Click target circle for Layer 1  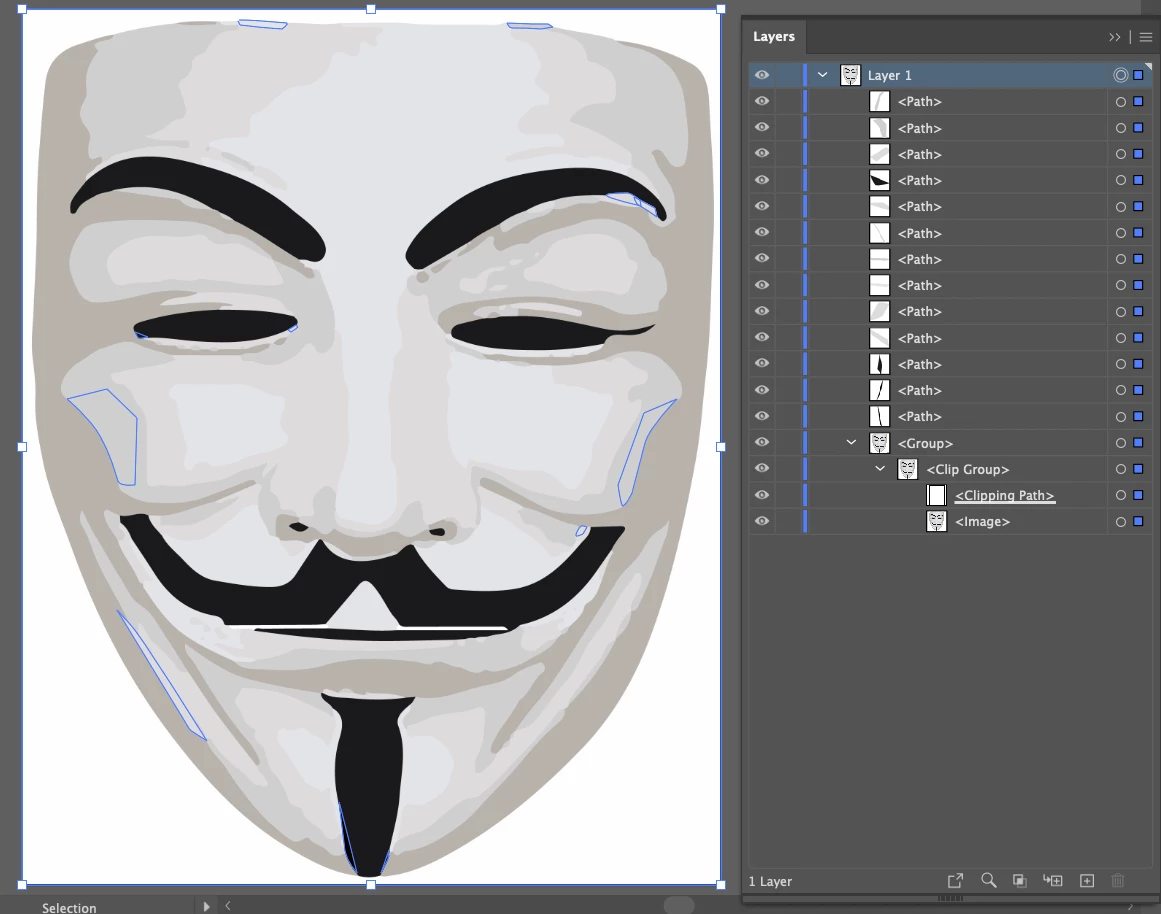click(1121, 75)
